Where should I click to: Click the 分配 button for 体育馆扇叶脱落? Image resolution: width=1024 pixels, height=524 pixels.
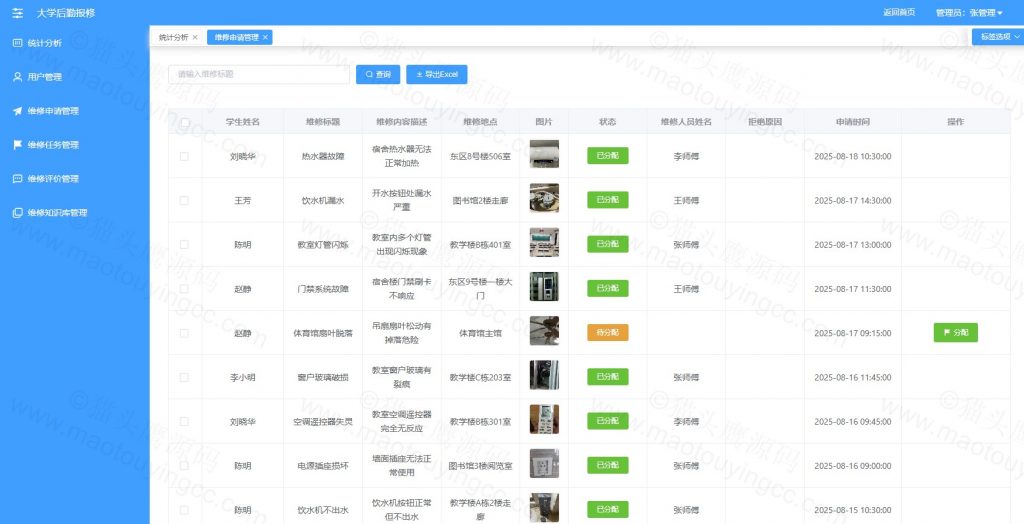(x=955, y=333)
